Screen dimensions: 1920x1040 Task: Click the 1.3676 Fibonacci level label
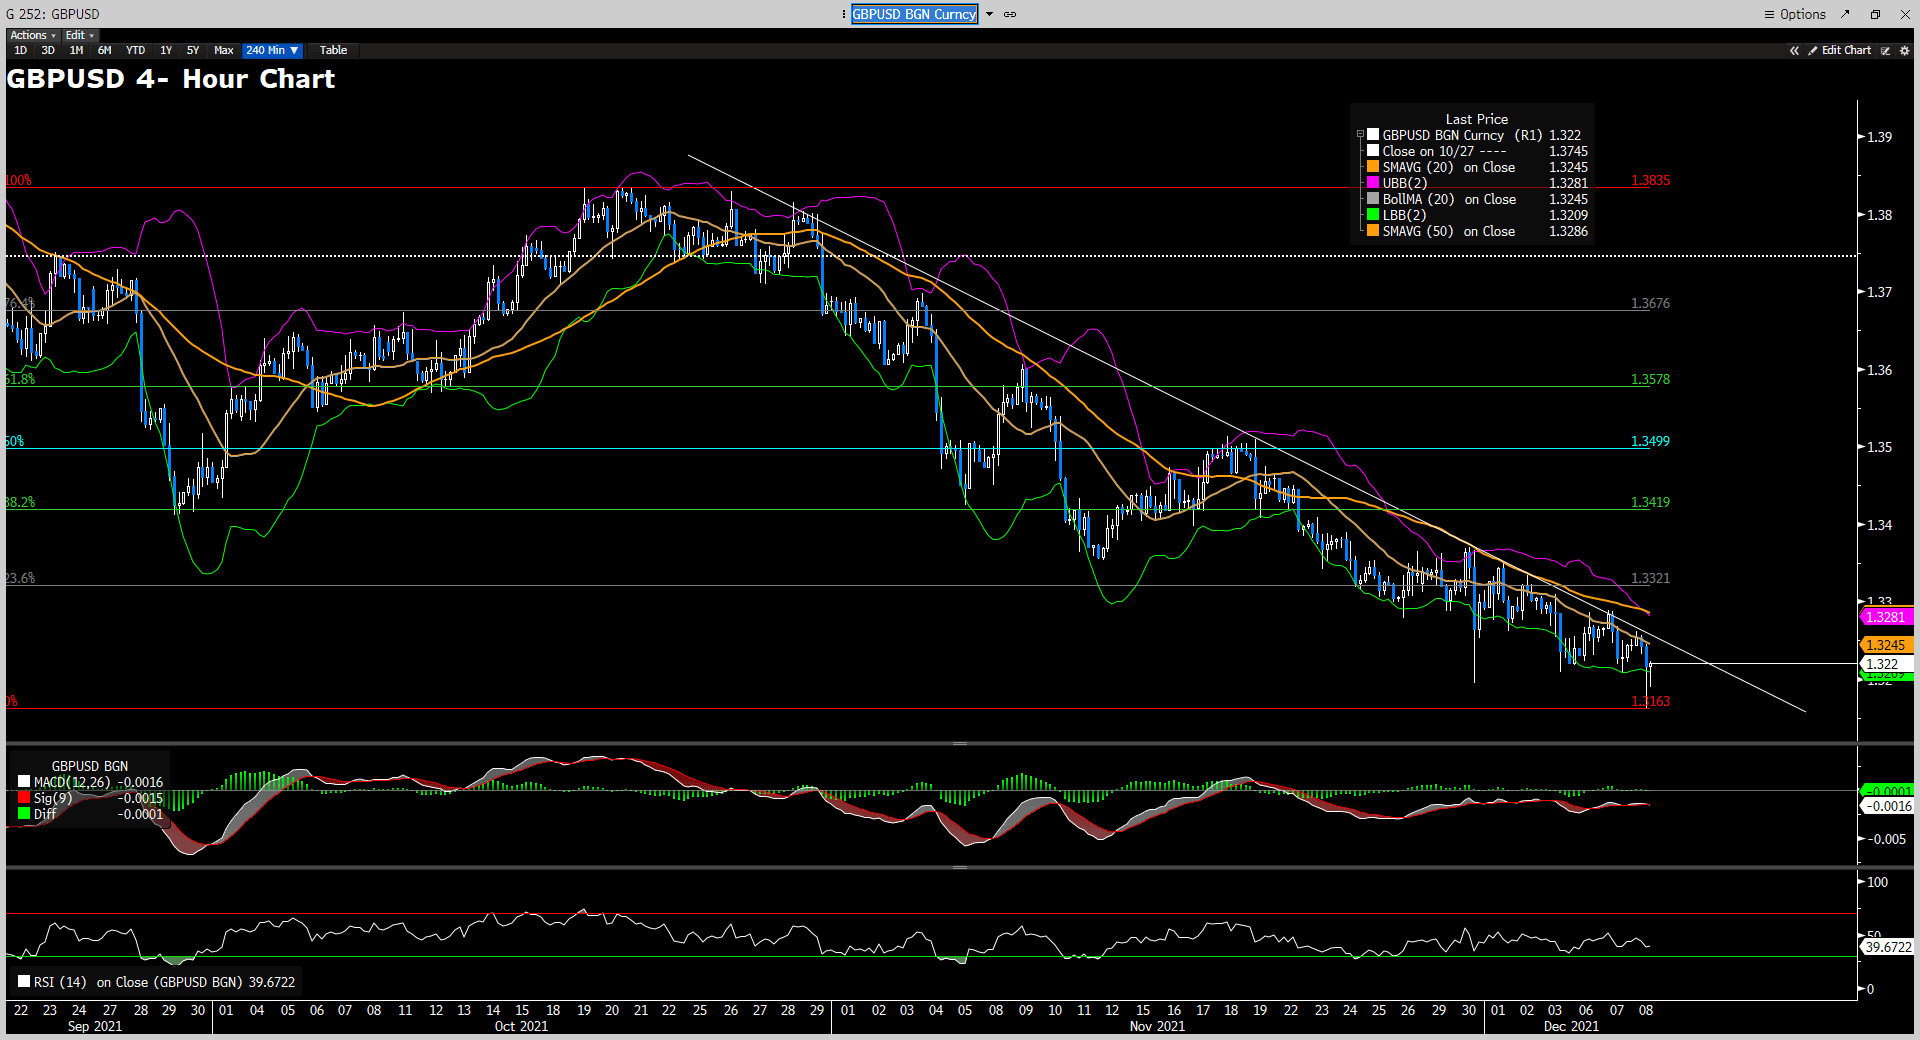pyautogui.click(x=1650, y=303)
